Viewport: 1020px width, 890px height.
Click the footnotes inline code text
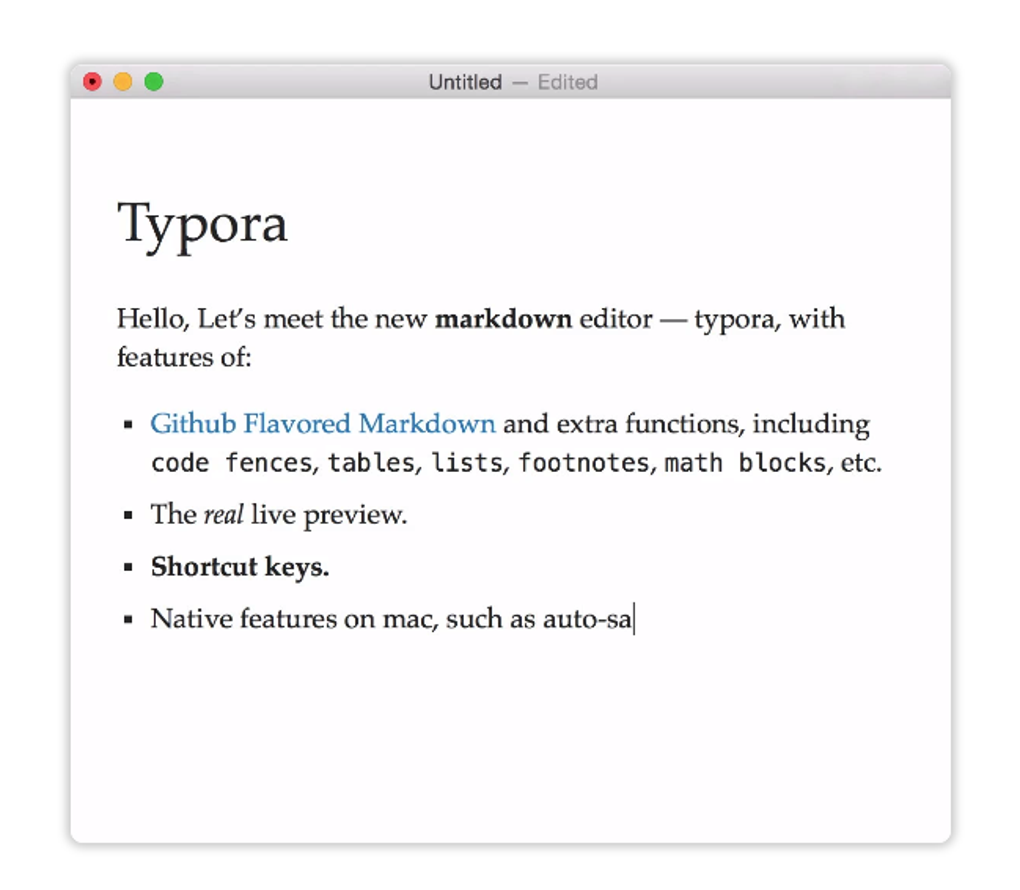pos(584,463)
